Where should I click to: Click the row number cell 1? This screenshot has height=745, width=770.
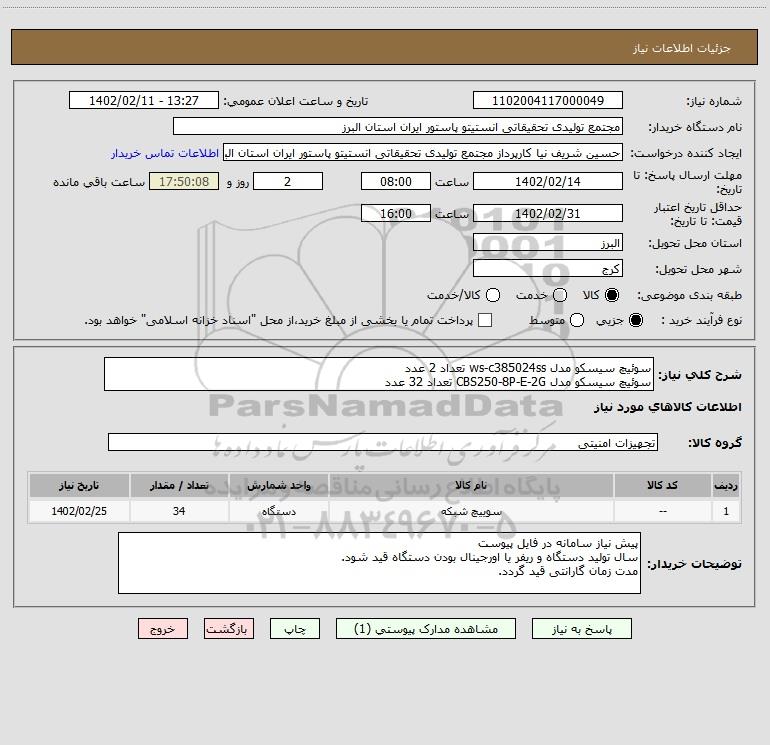point(726,511)
